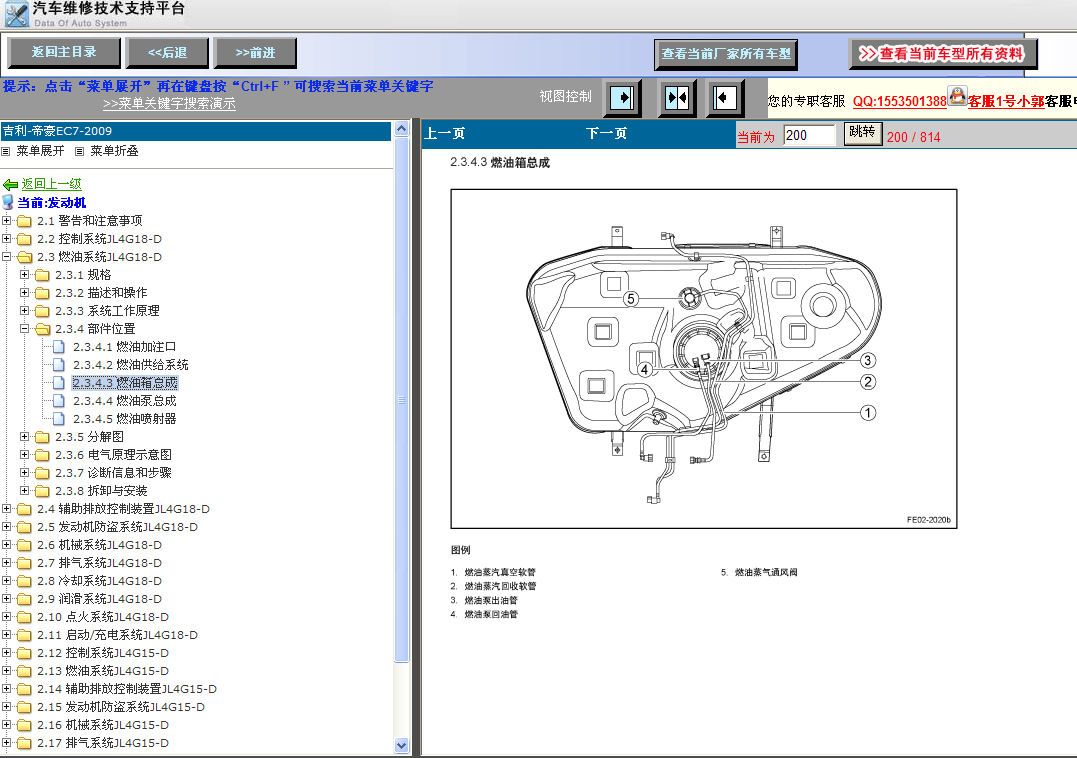Screen dimensions: 1077x758
Task: Select 2.5 发动机防盗系统JL4G18-D
Action: pyautogui.click(x=117, y=527)
